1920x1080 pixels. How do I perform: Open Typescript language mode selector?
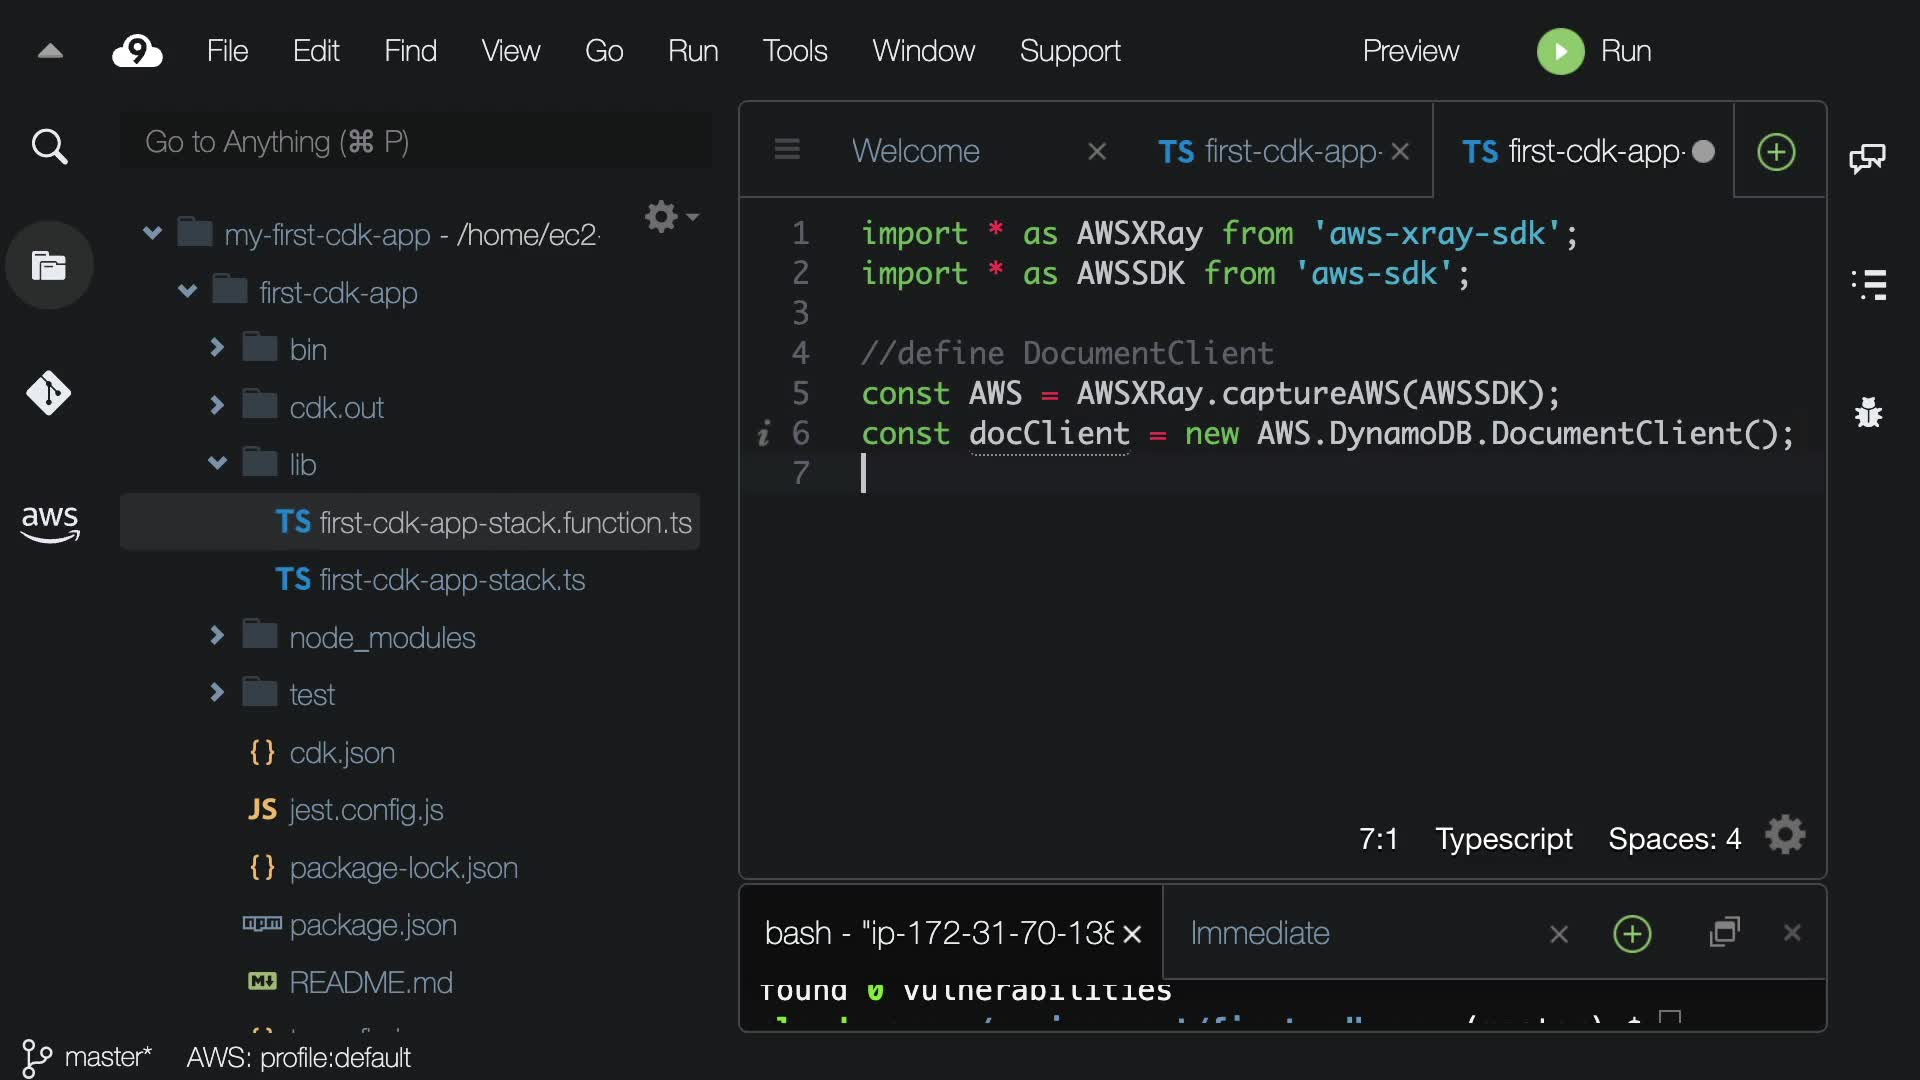(1503, 838)
